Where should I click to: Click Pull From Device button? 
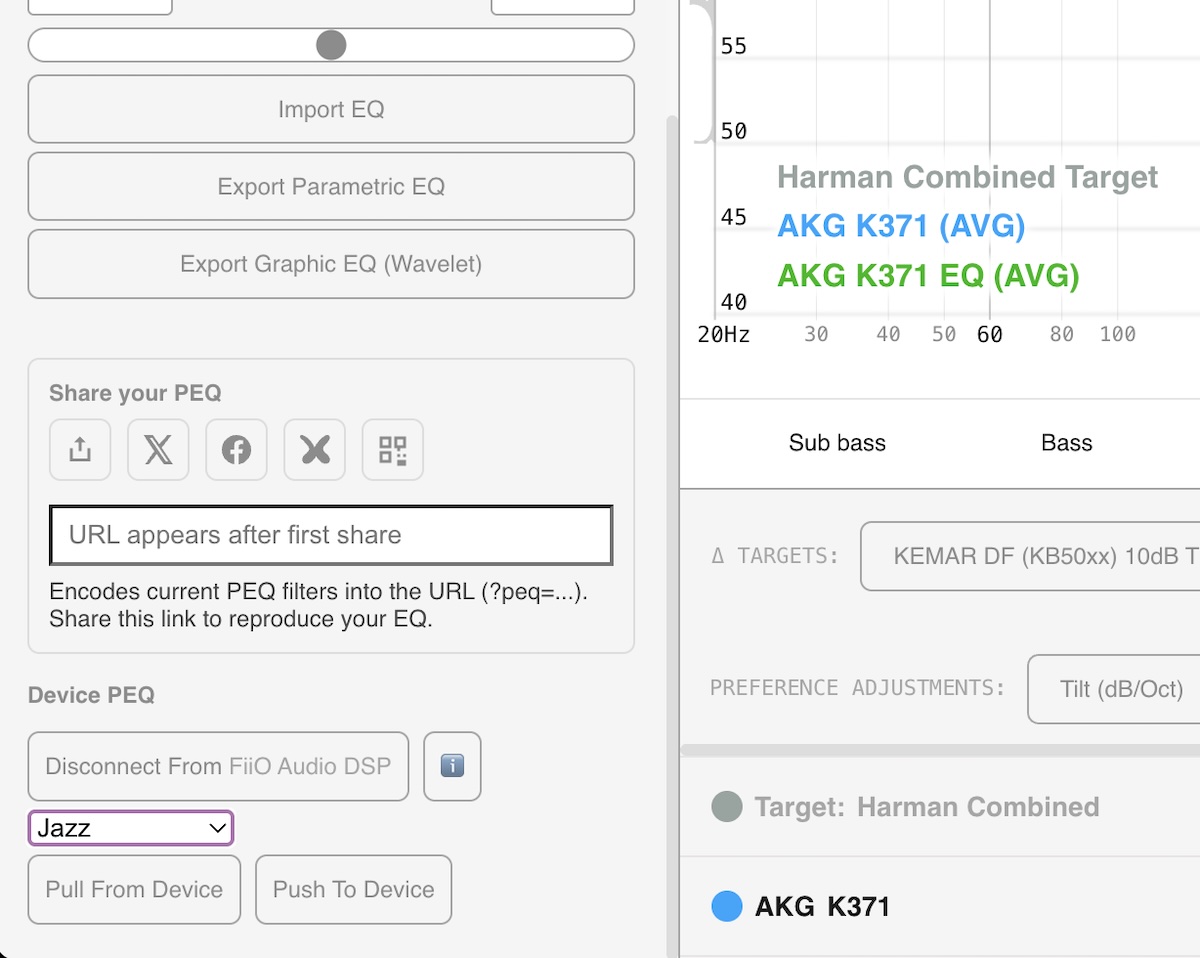(134, 890)
